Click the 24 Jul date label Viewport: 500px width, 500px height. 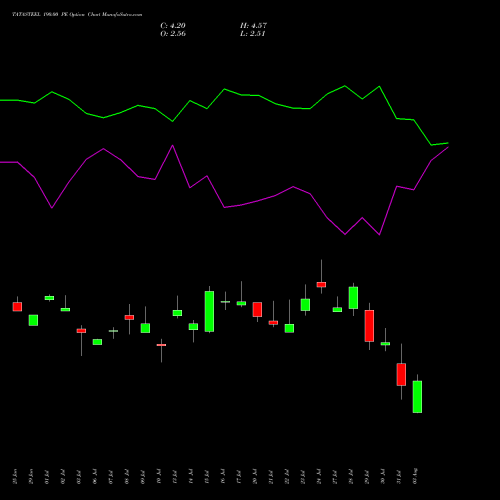pyautogui.click(x=319, y=477)
